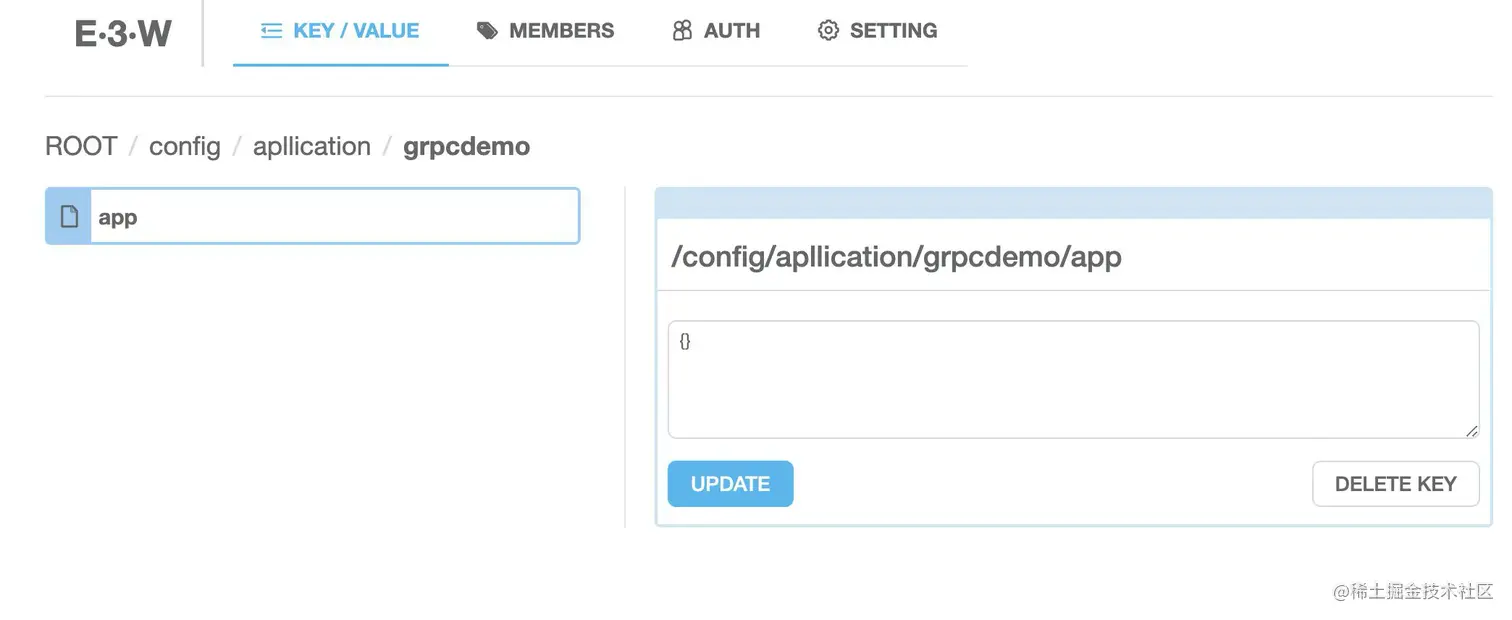Click the gear icon beside SETTING
This screenshot has width=1512, height=620.
(828, 31)
